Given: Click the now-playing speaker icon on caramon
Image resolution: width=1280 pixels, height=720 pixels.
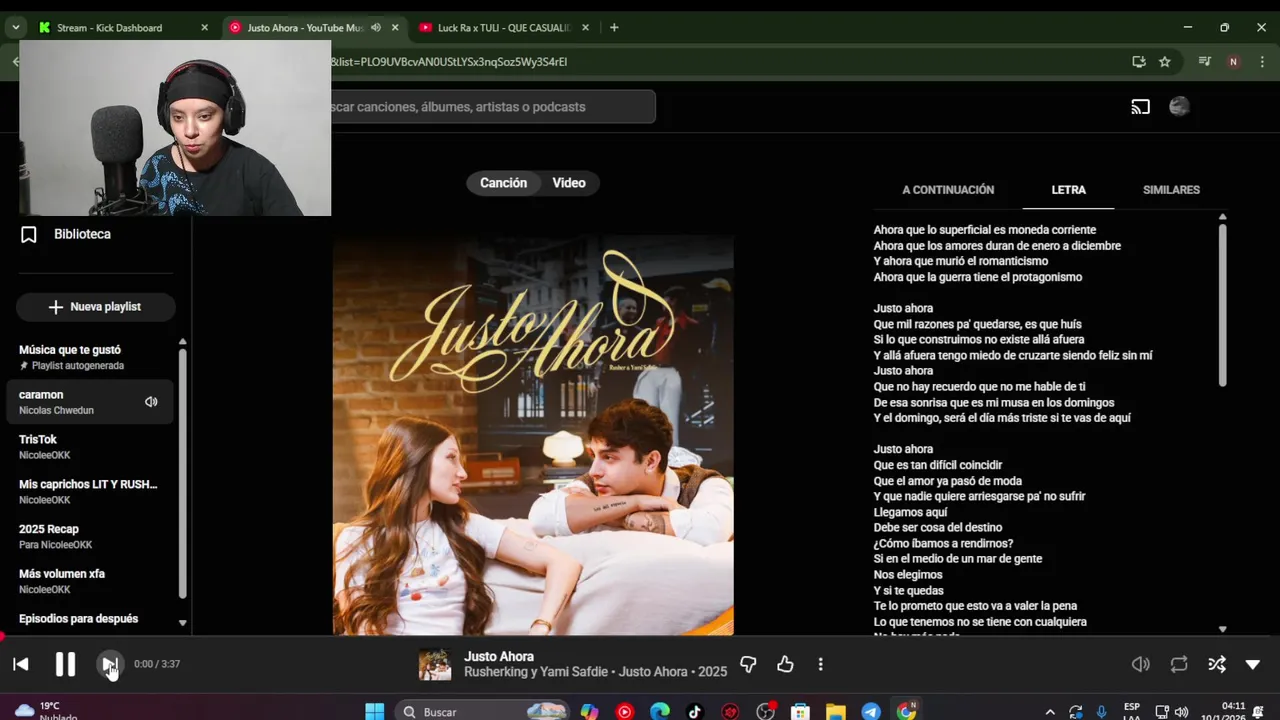Looking at the screenshot, I should pyautogui.click(x=151, y=402).
